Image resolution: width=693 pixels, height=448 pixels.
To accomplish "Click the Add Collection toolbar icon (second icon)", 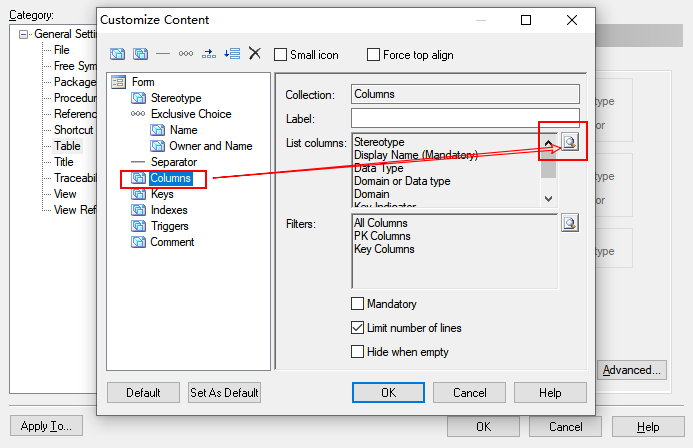I will click(141, 54).
